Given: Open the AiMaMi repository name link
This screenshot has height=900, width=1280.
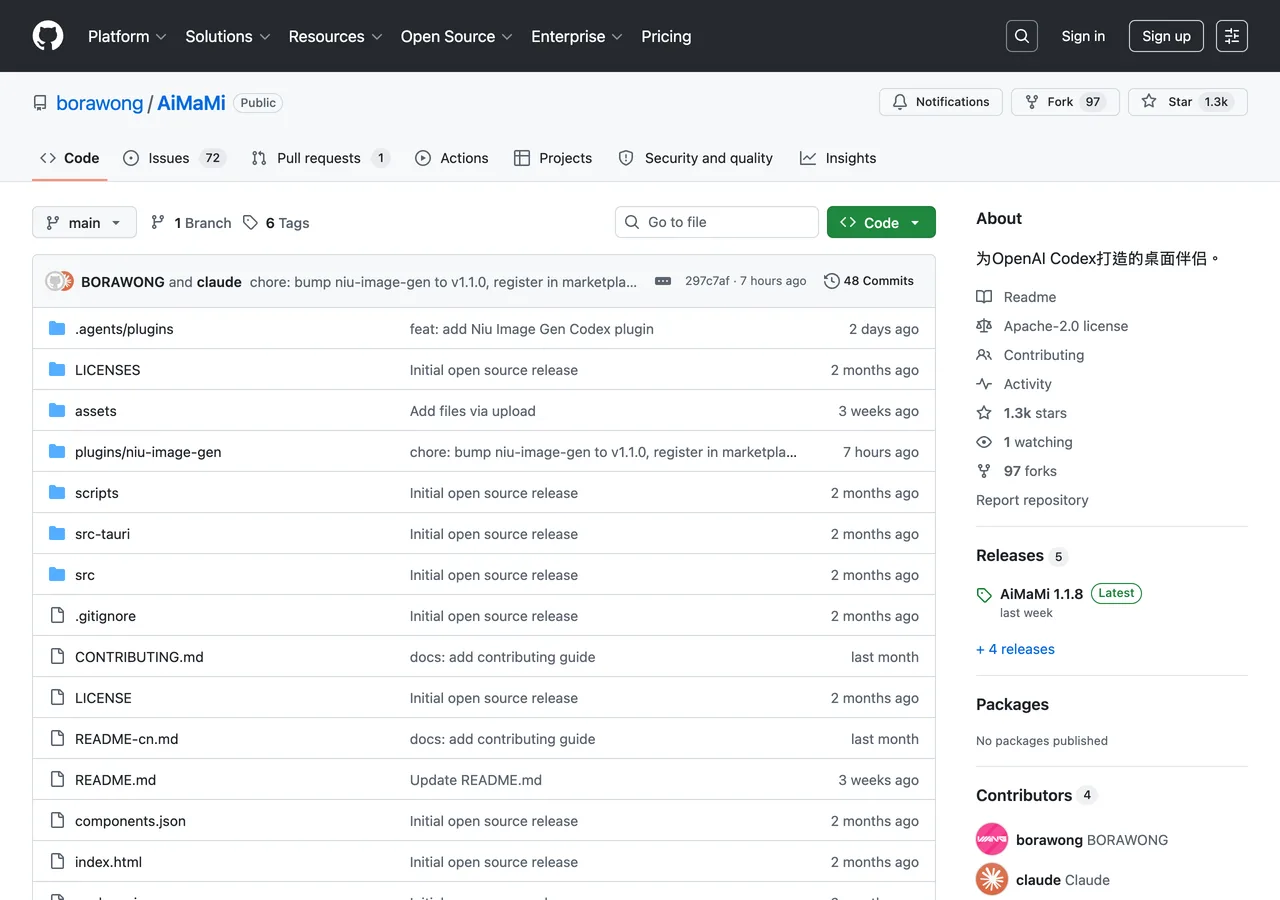Looking at the screenshot, I should click(191, 103).
